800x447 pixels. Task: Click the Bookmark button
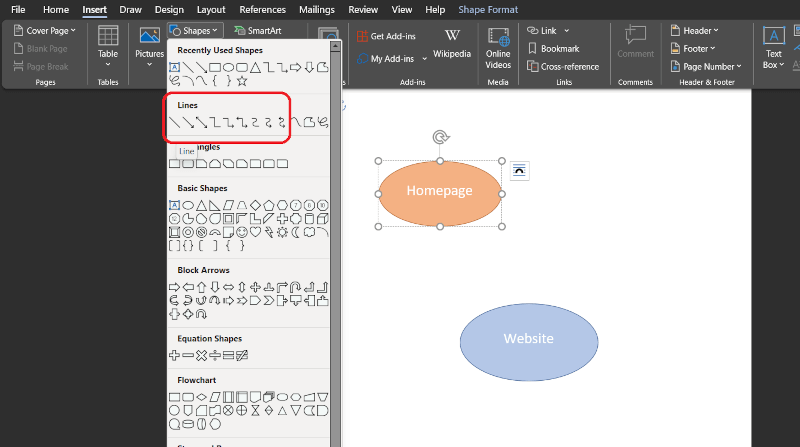tap(559, 48)
